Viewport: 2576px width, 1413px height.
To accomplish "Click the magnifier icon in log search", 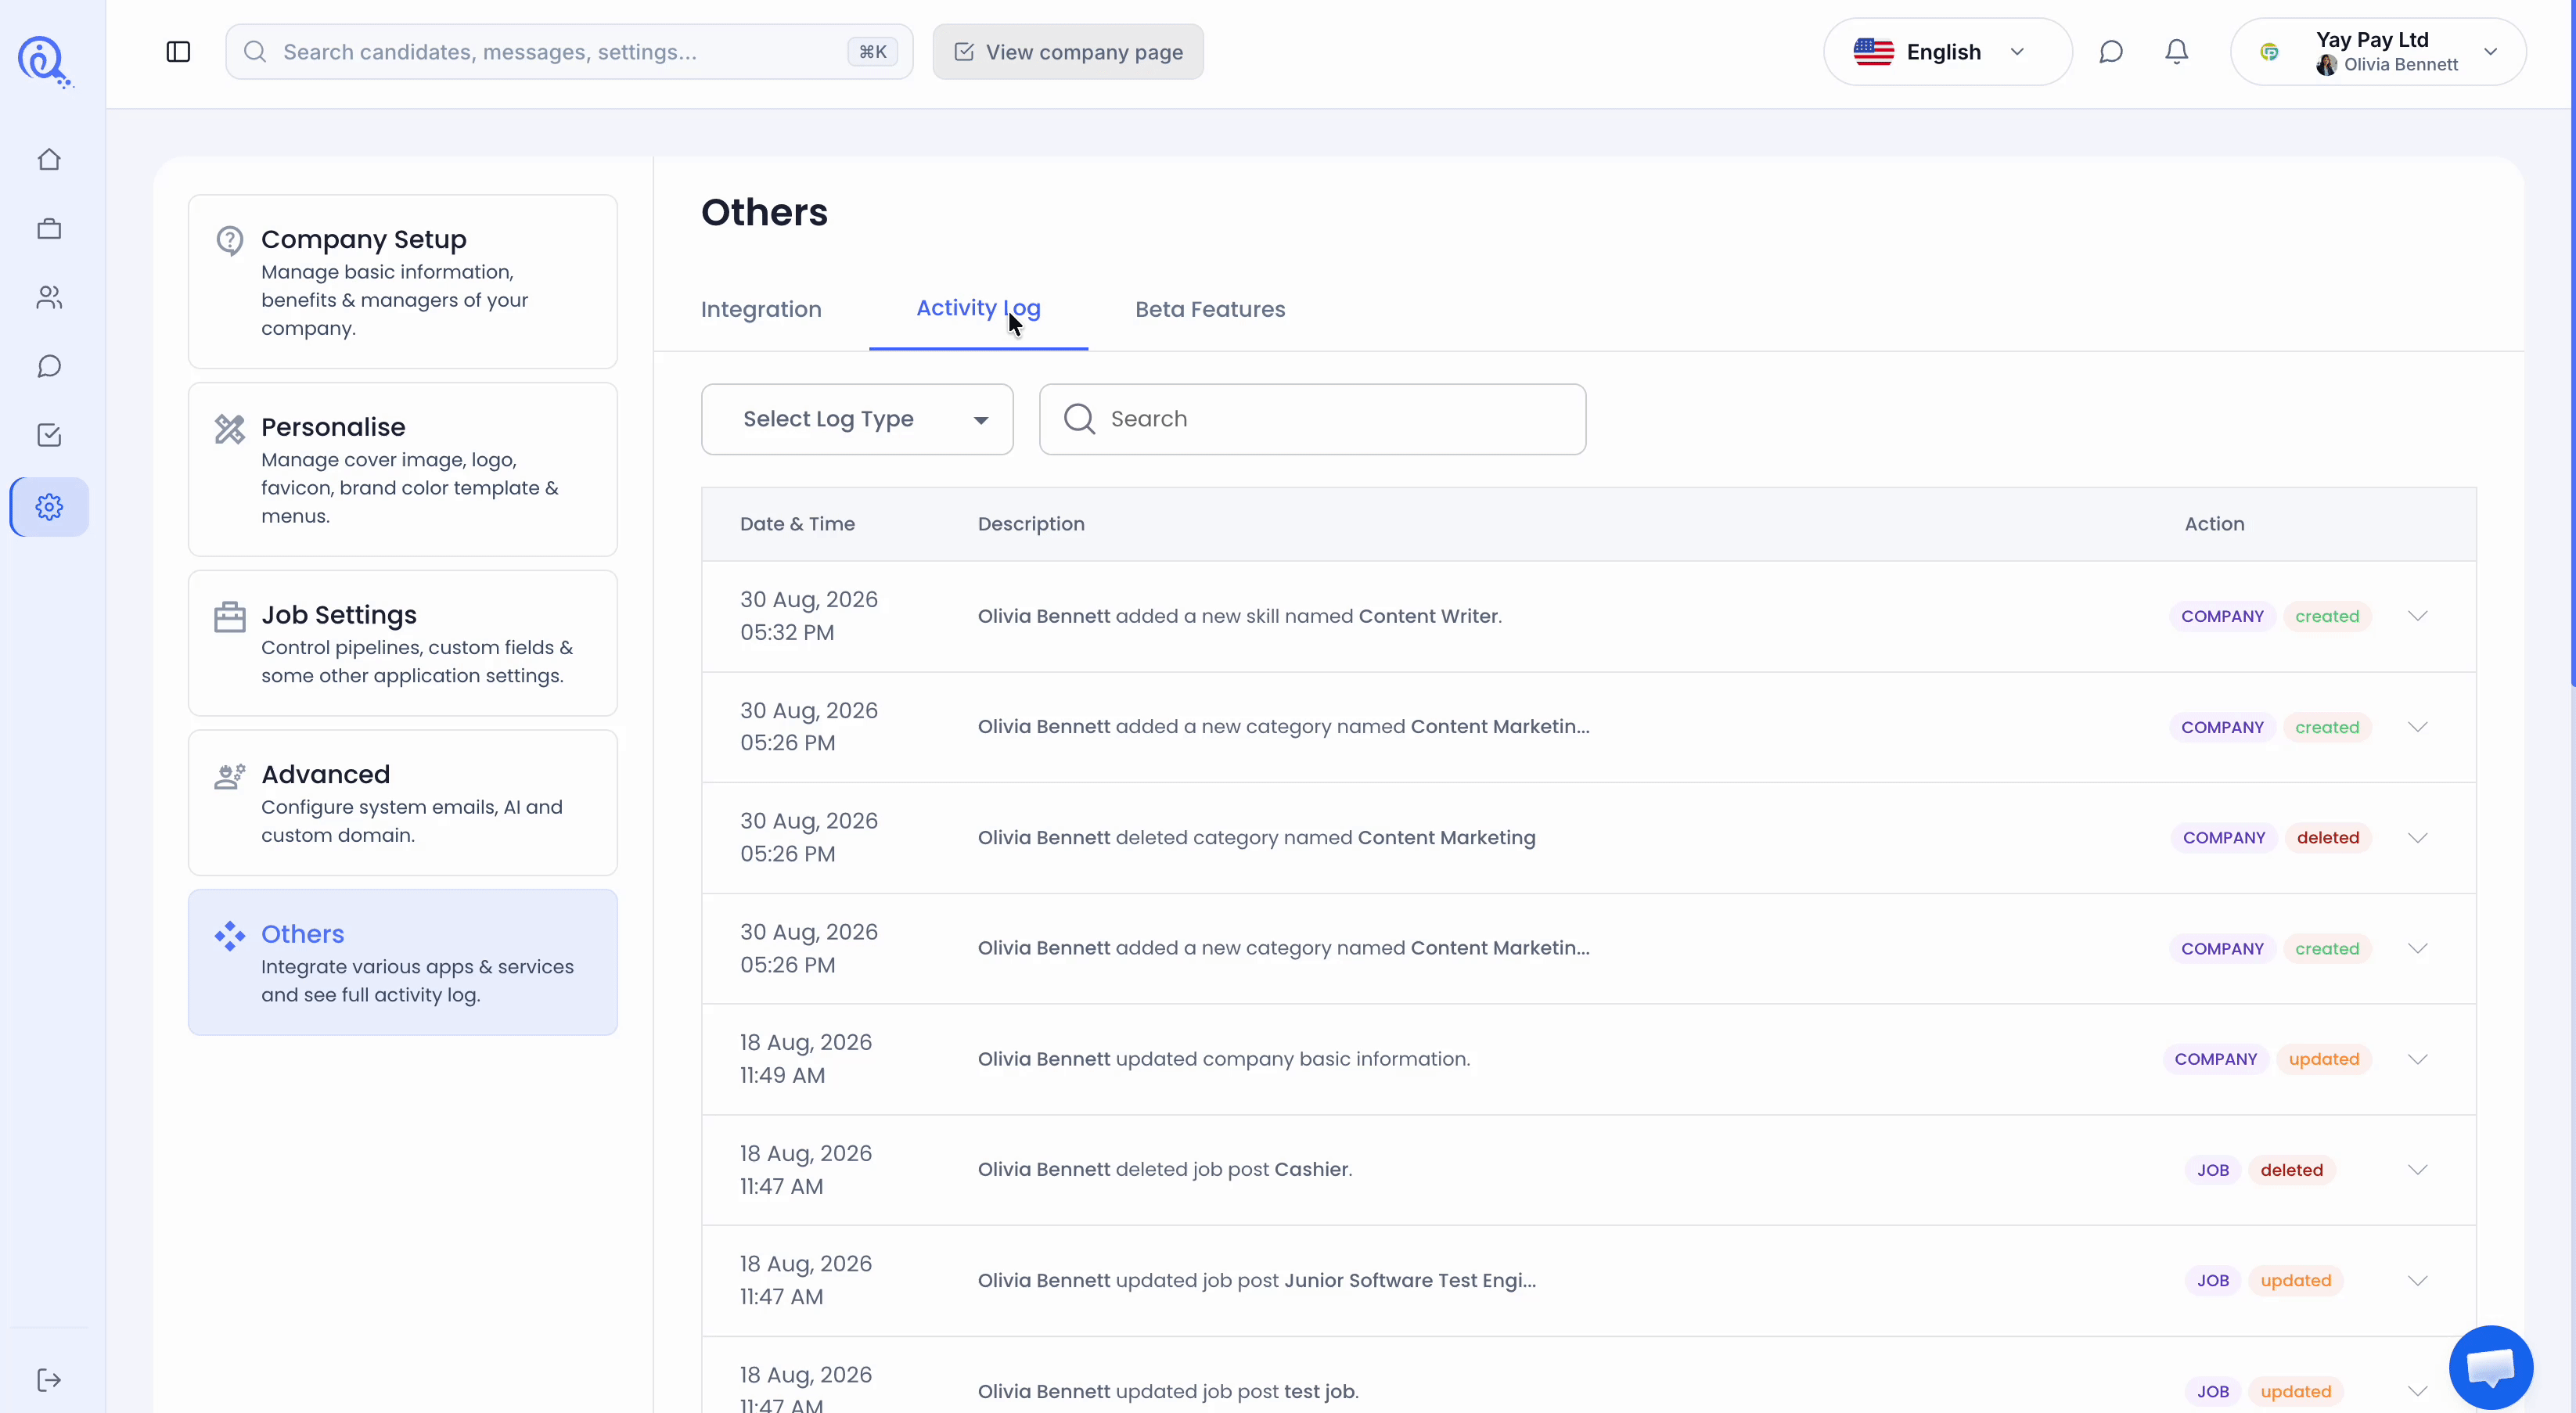I will 1080,419.
